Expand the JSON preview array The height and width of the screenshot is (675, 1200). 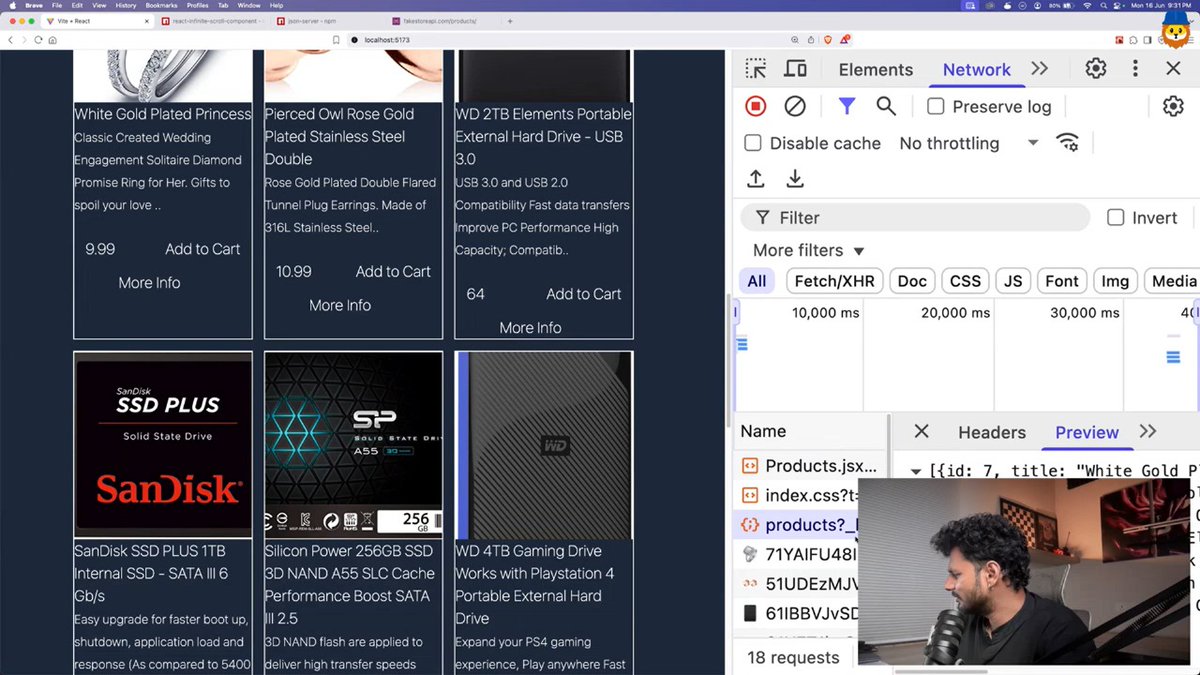pos(916,470)
